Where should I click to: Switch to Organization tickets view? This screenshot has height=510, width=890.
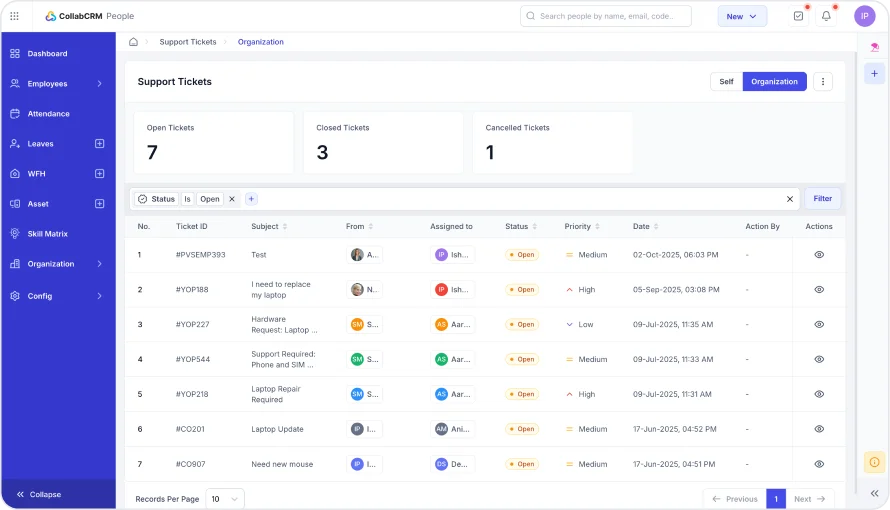(774, 82)
